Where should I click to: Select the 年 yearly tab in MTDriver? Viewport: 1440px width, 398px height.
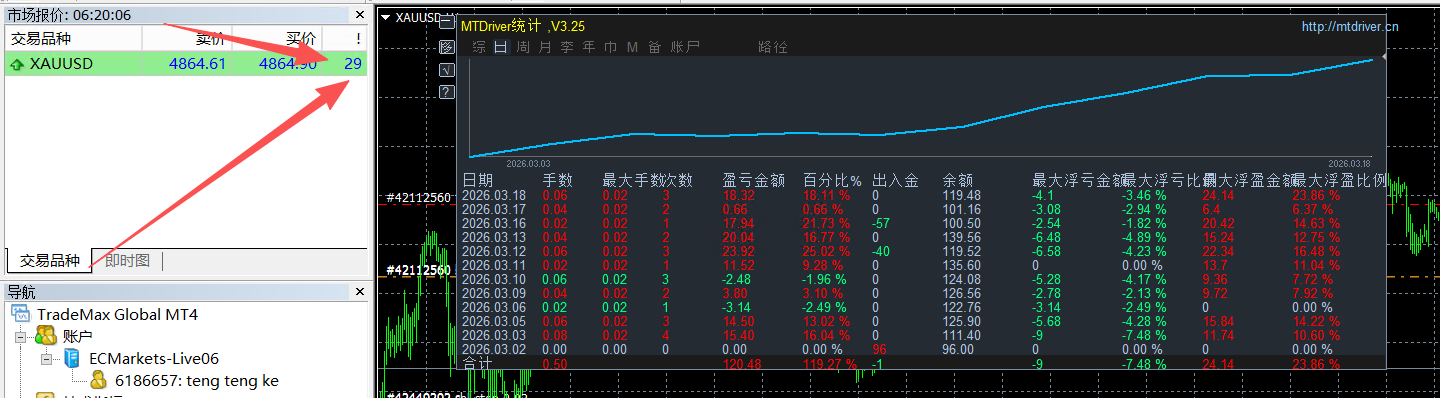pyautogui.click(x=589, y=47)
